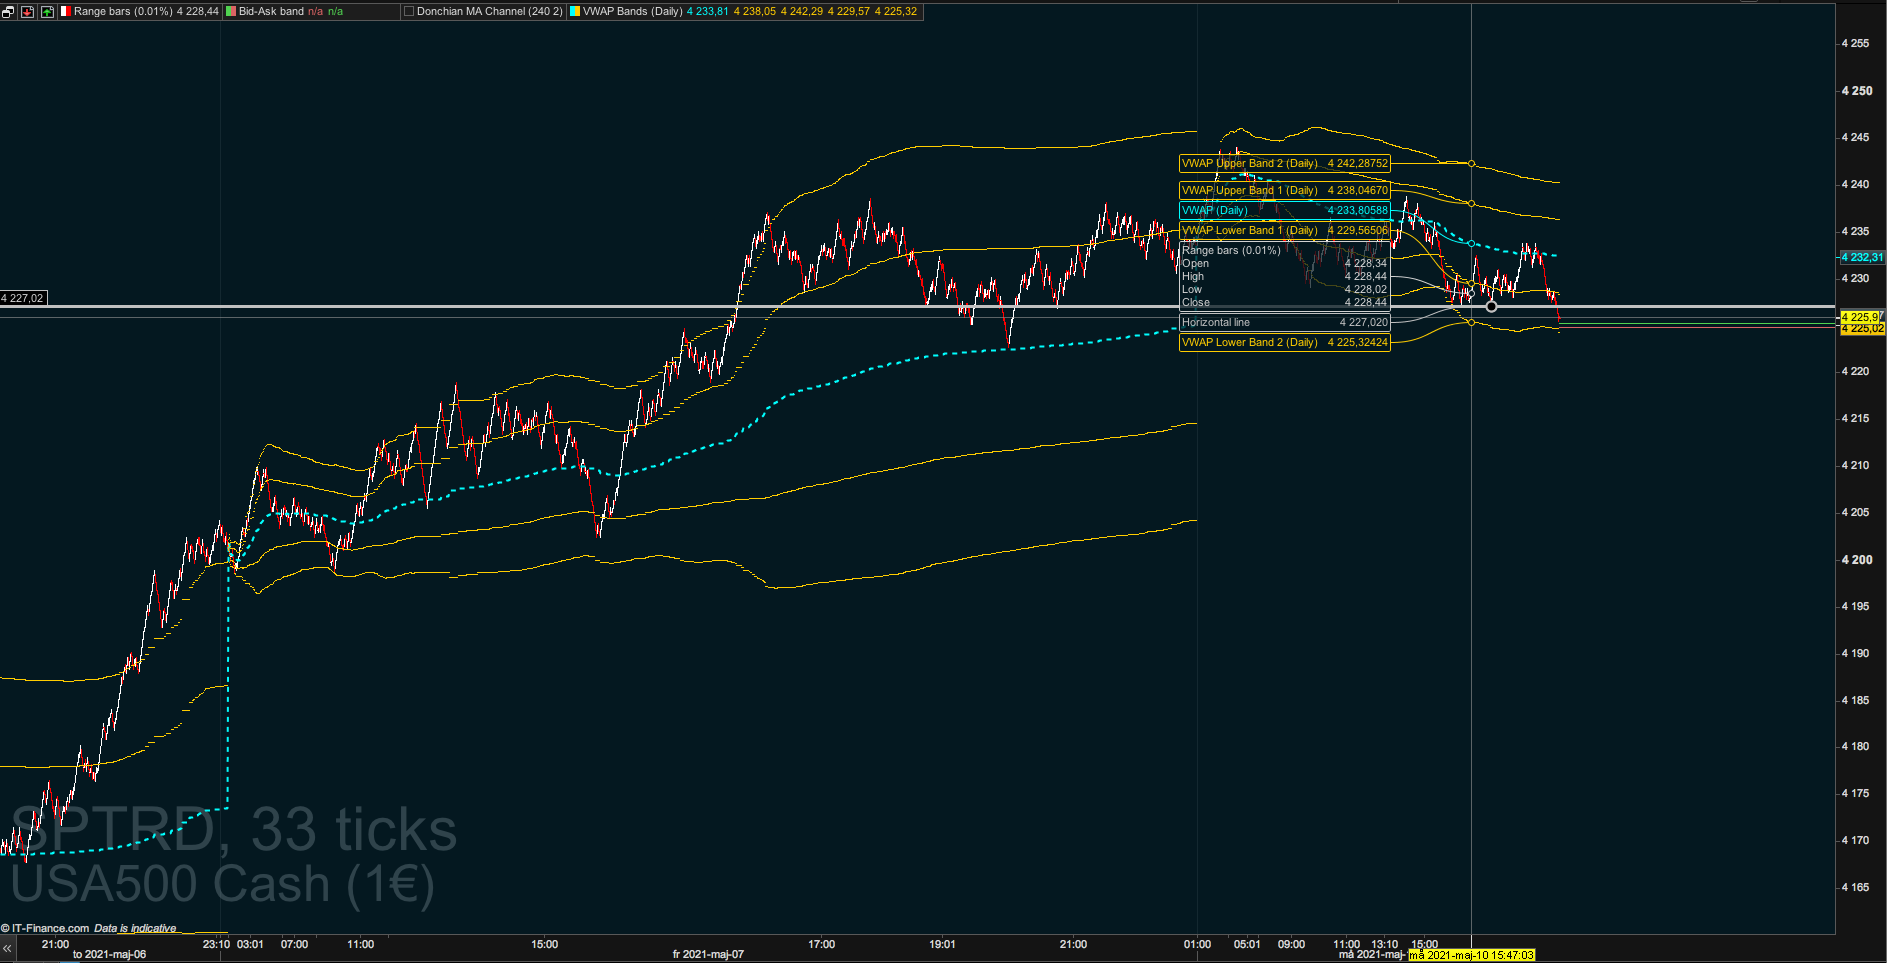Screen dimensions: 1887x963
Task: Click the scroll-left double chevron button
Action: click(7, 948)
